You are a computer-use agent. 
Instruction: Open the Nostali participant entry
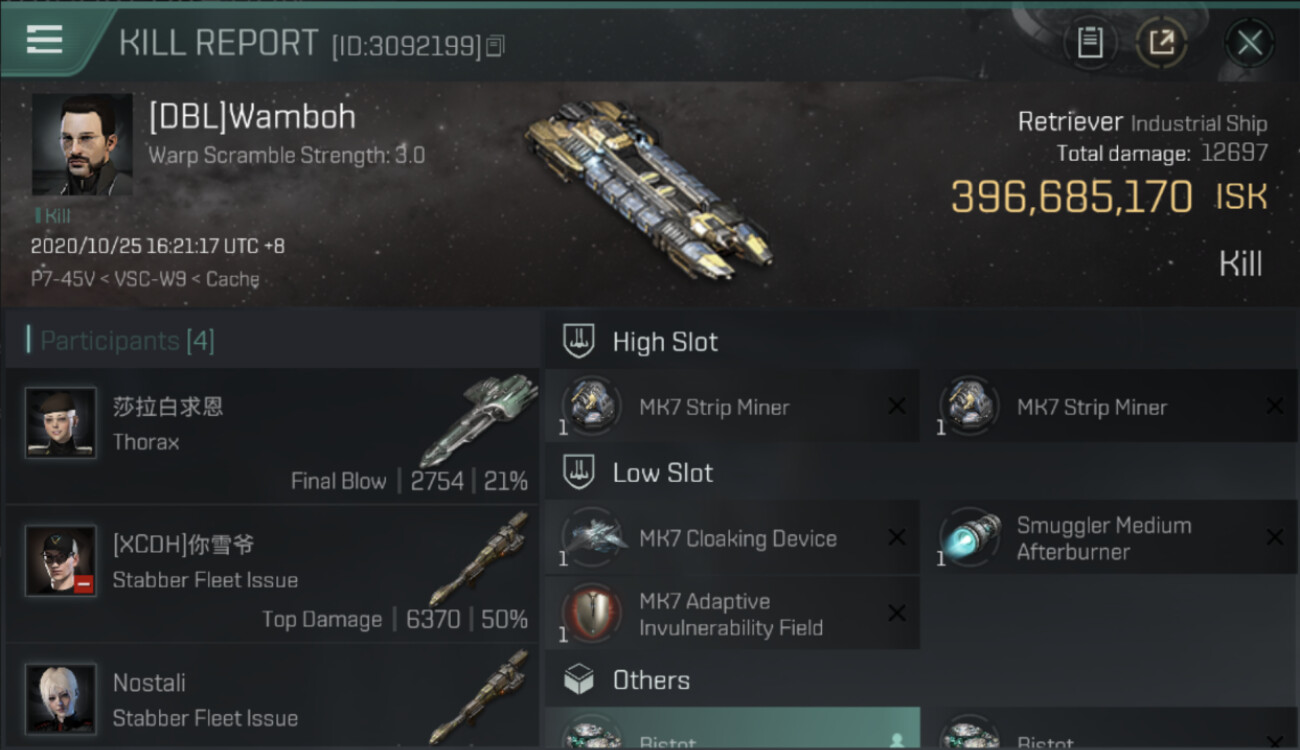coord(272,698)
